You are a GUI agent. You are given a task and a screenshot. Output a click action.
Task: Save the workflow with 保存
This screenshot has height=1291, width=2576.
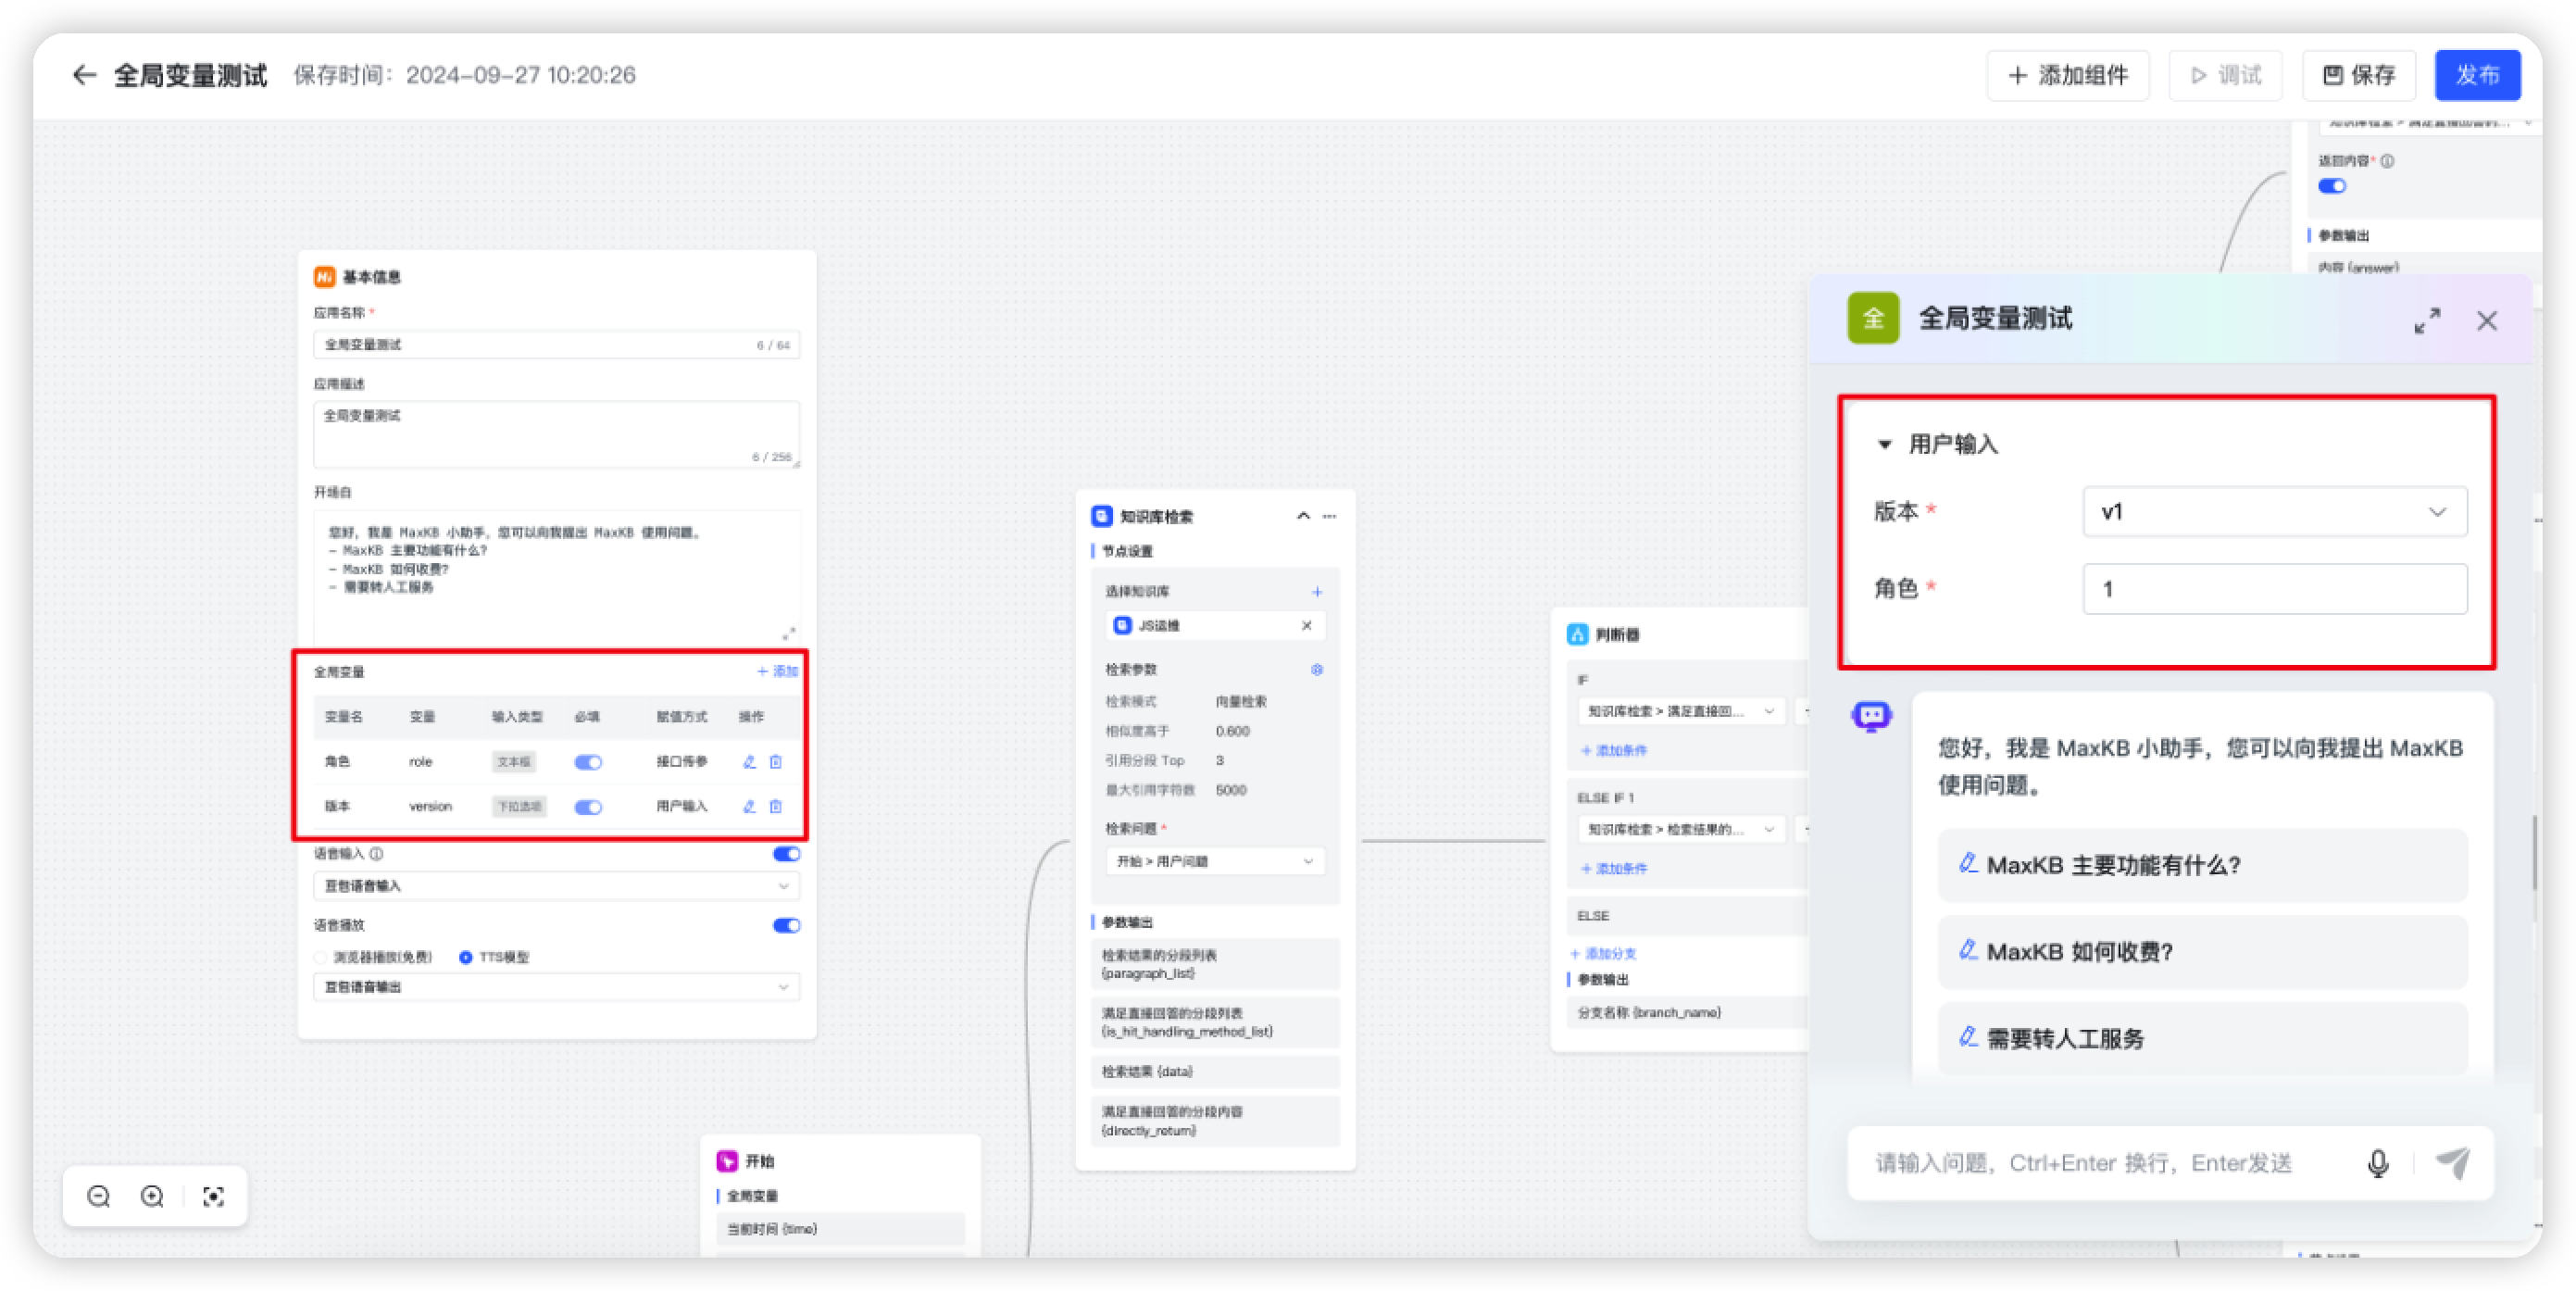tap(2359, 75)
